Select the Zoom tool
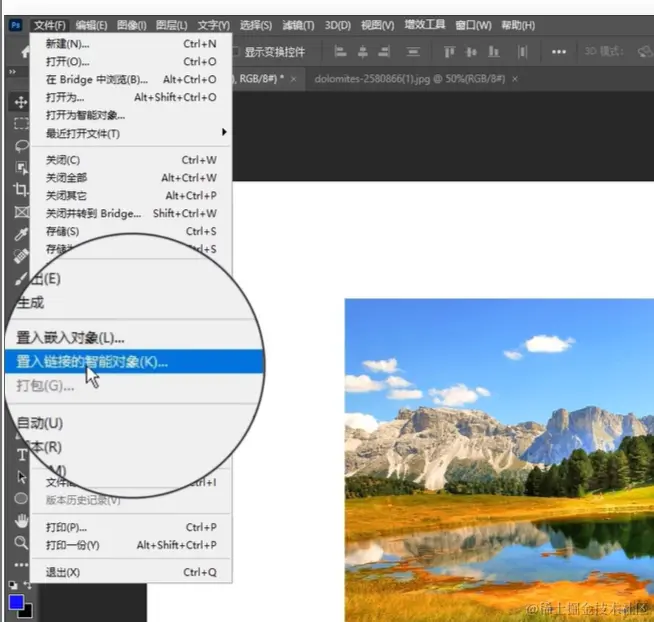The width and height of the screenshot is (654, 622). point(21,542)
